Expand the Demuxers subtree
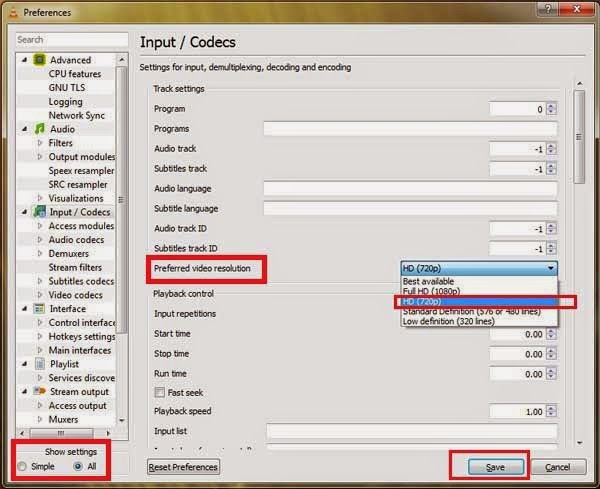This screenshot has width=600, height=489. tap(40, 253)
